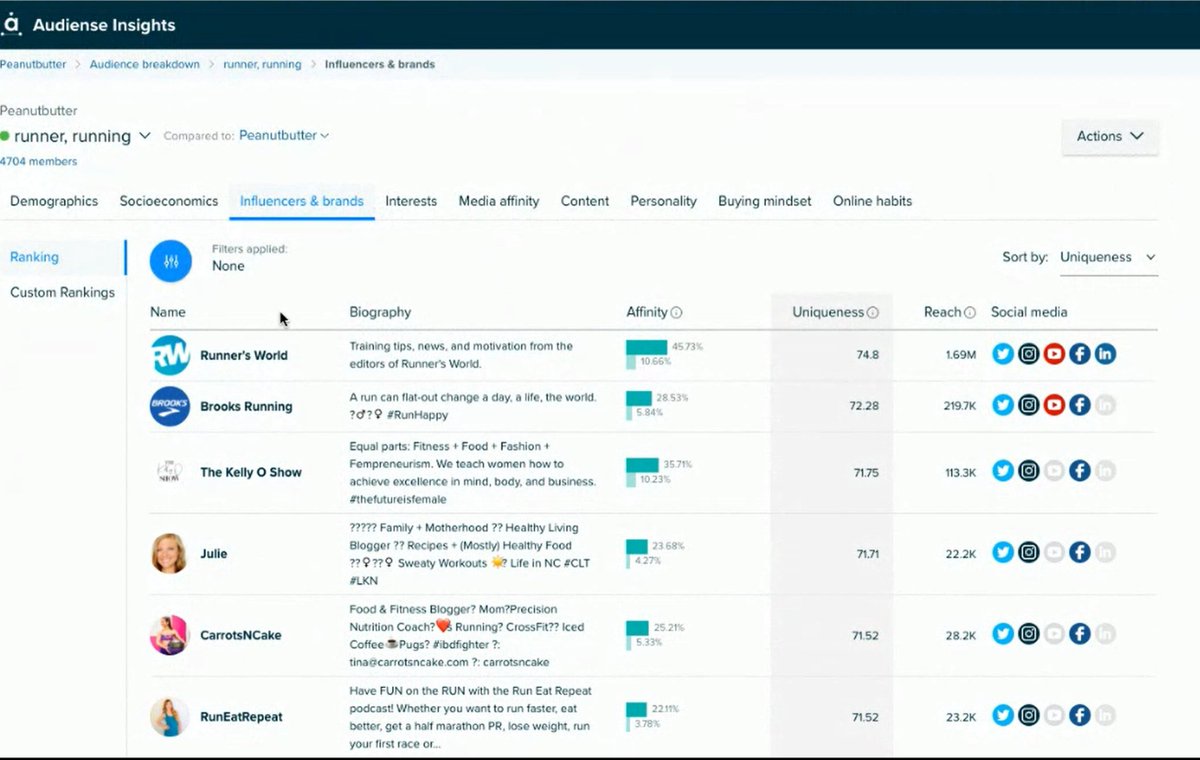1200x760 pixels.
Task: Click the Reach info icon
Action: 970,312
